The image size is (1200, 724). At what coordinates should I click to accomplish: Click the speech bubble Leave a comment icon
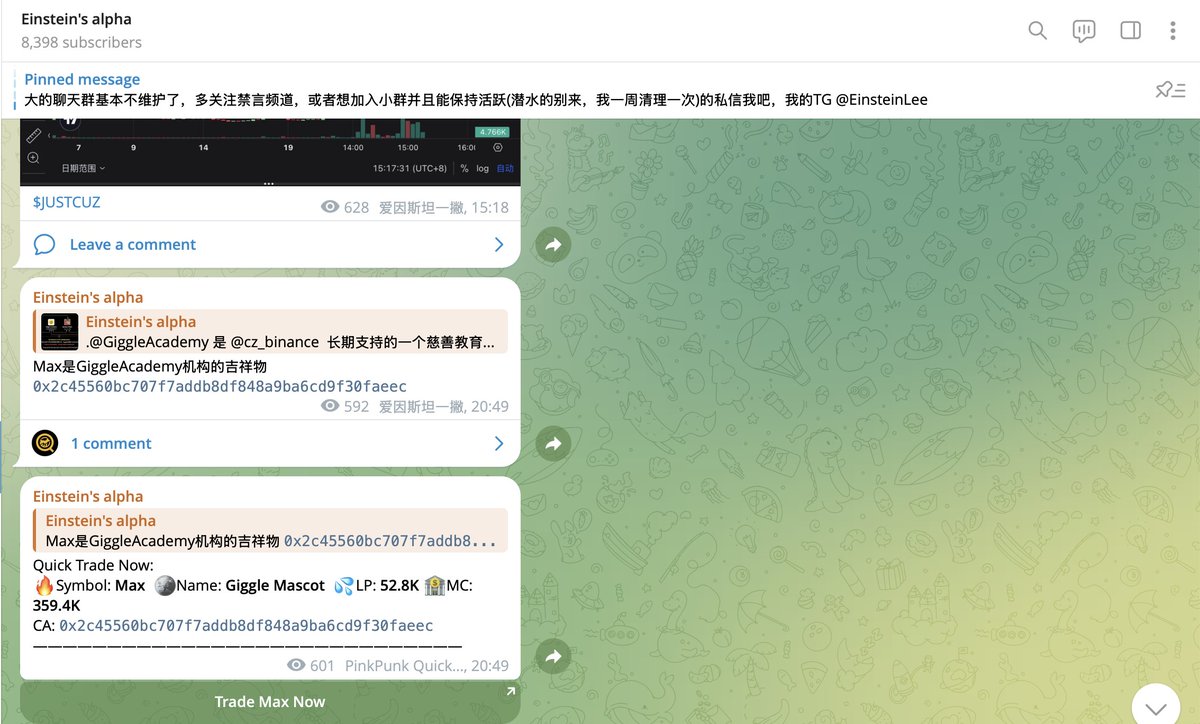coord(44,245)
